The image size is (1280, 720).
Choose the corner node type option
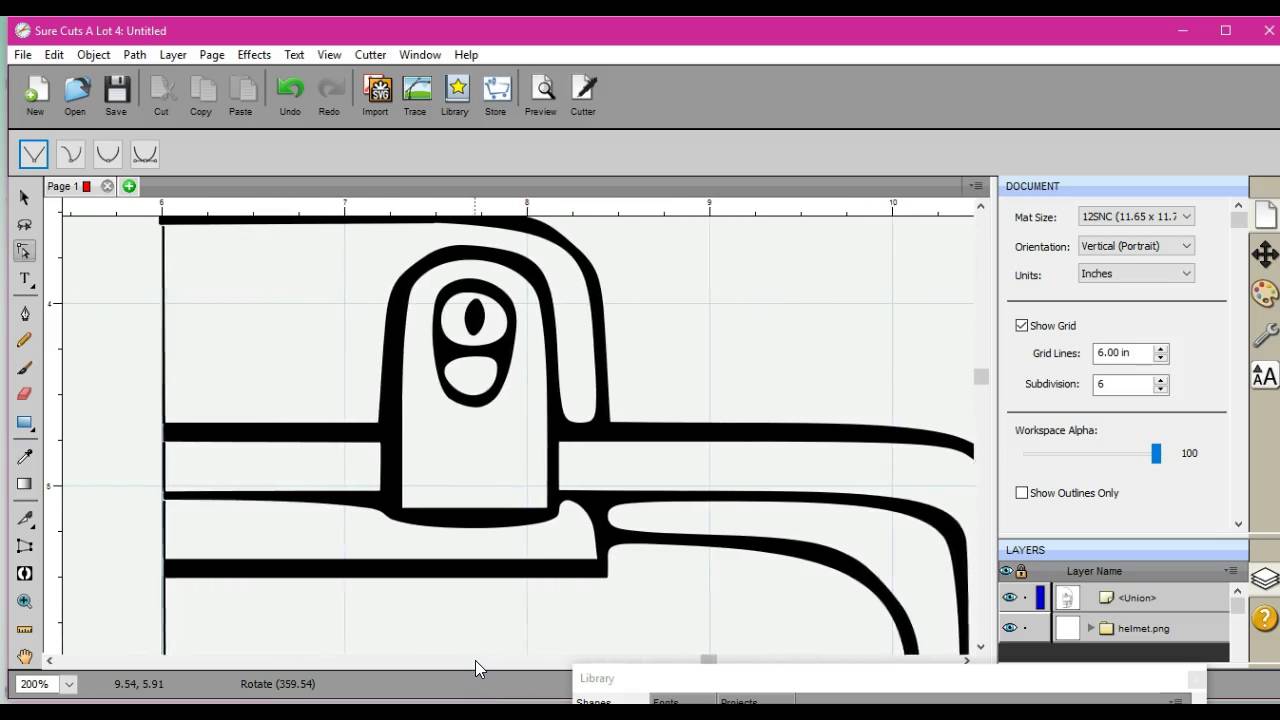tap(33, 154)
